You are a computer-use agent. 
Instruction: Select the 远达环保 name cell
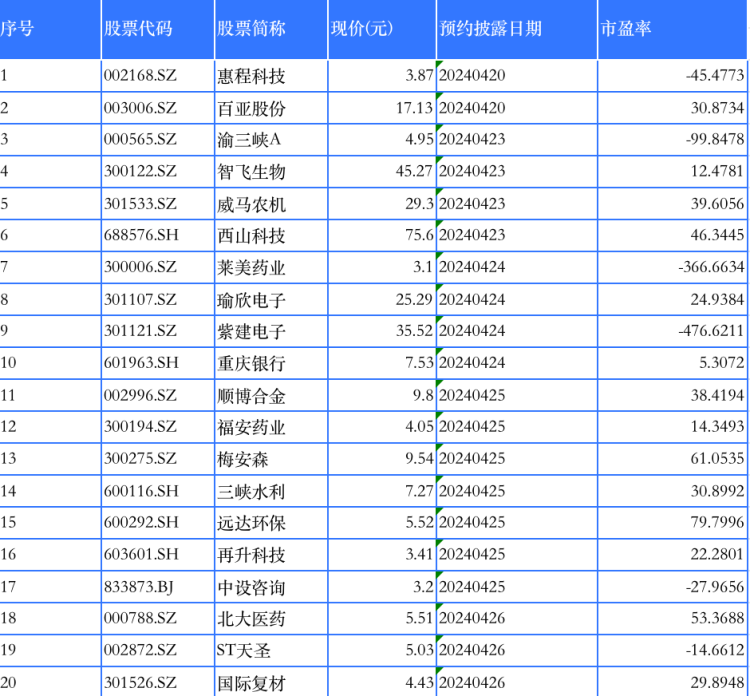tap(271, 523)
